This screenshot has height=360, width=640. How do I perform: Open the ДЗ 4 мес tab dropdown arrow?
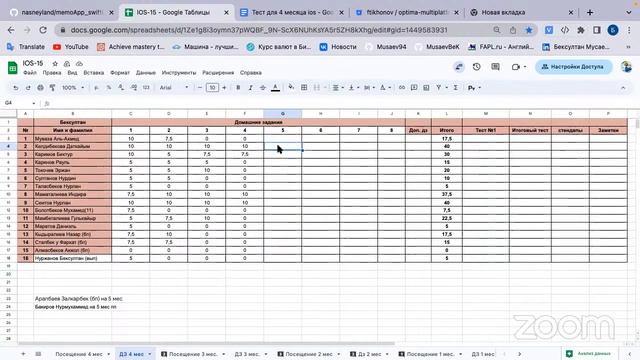pyautogui.click(x=150, y=354)
